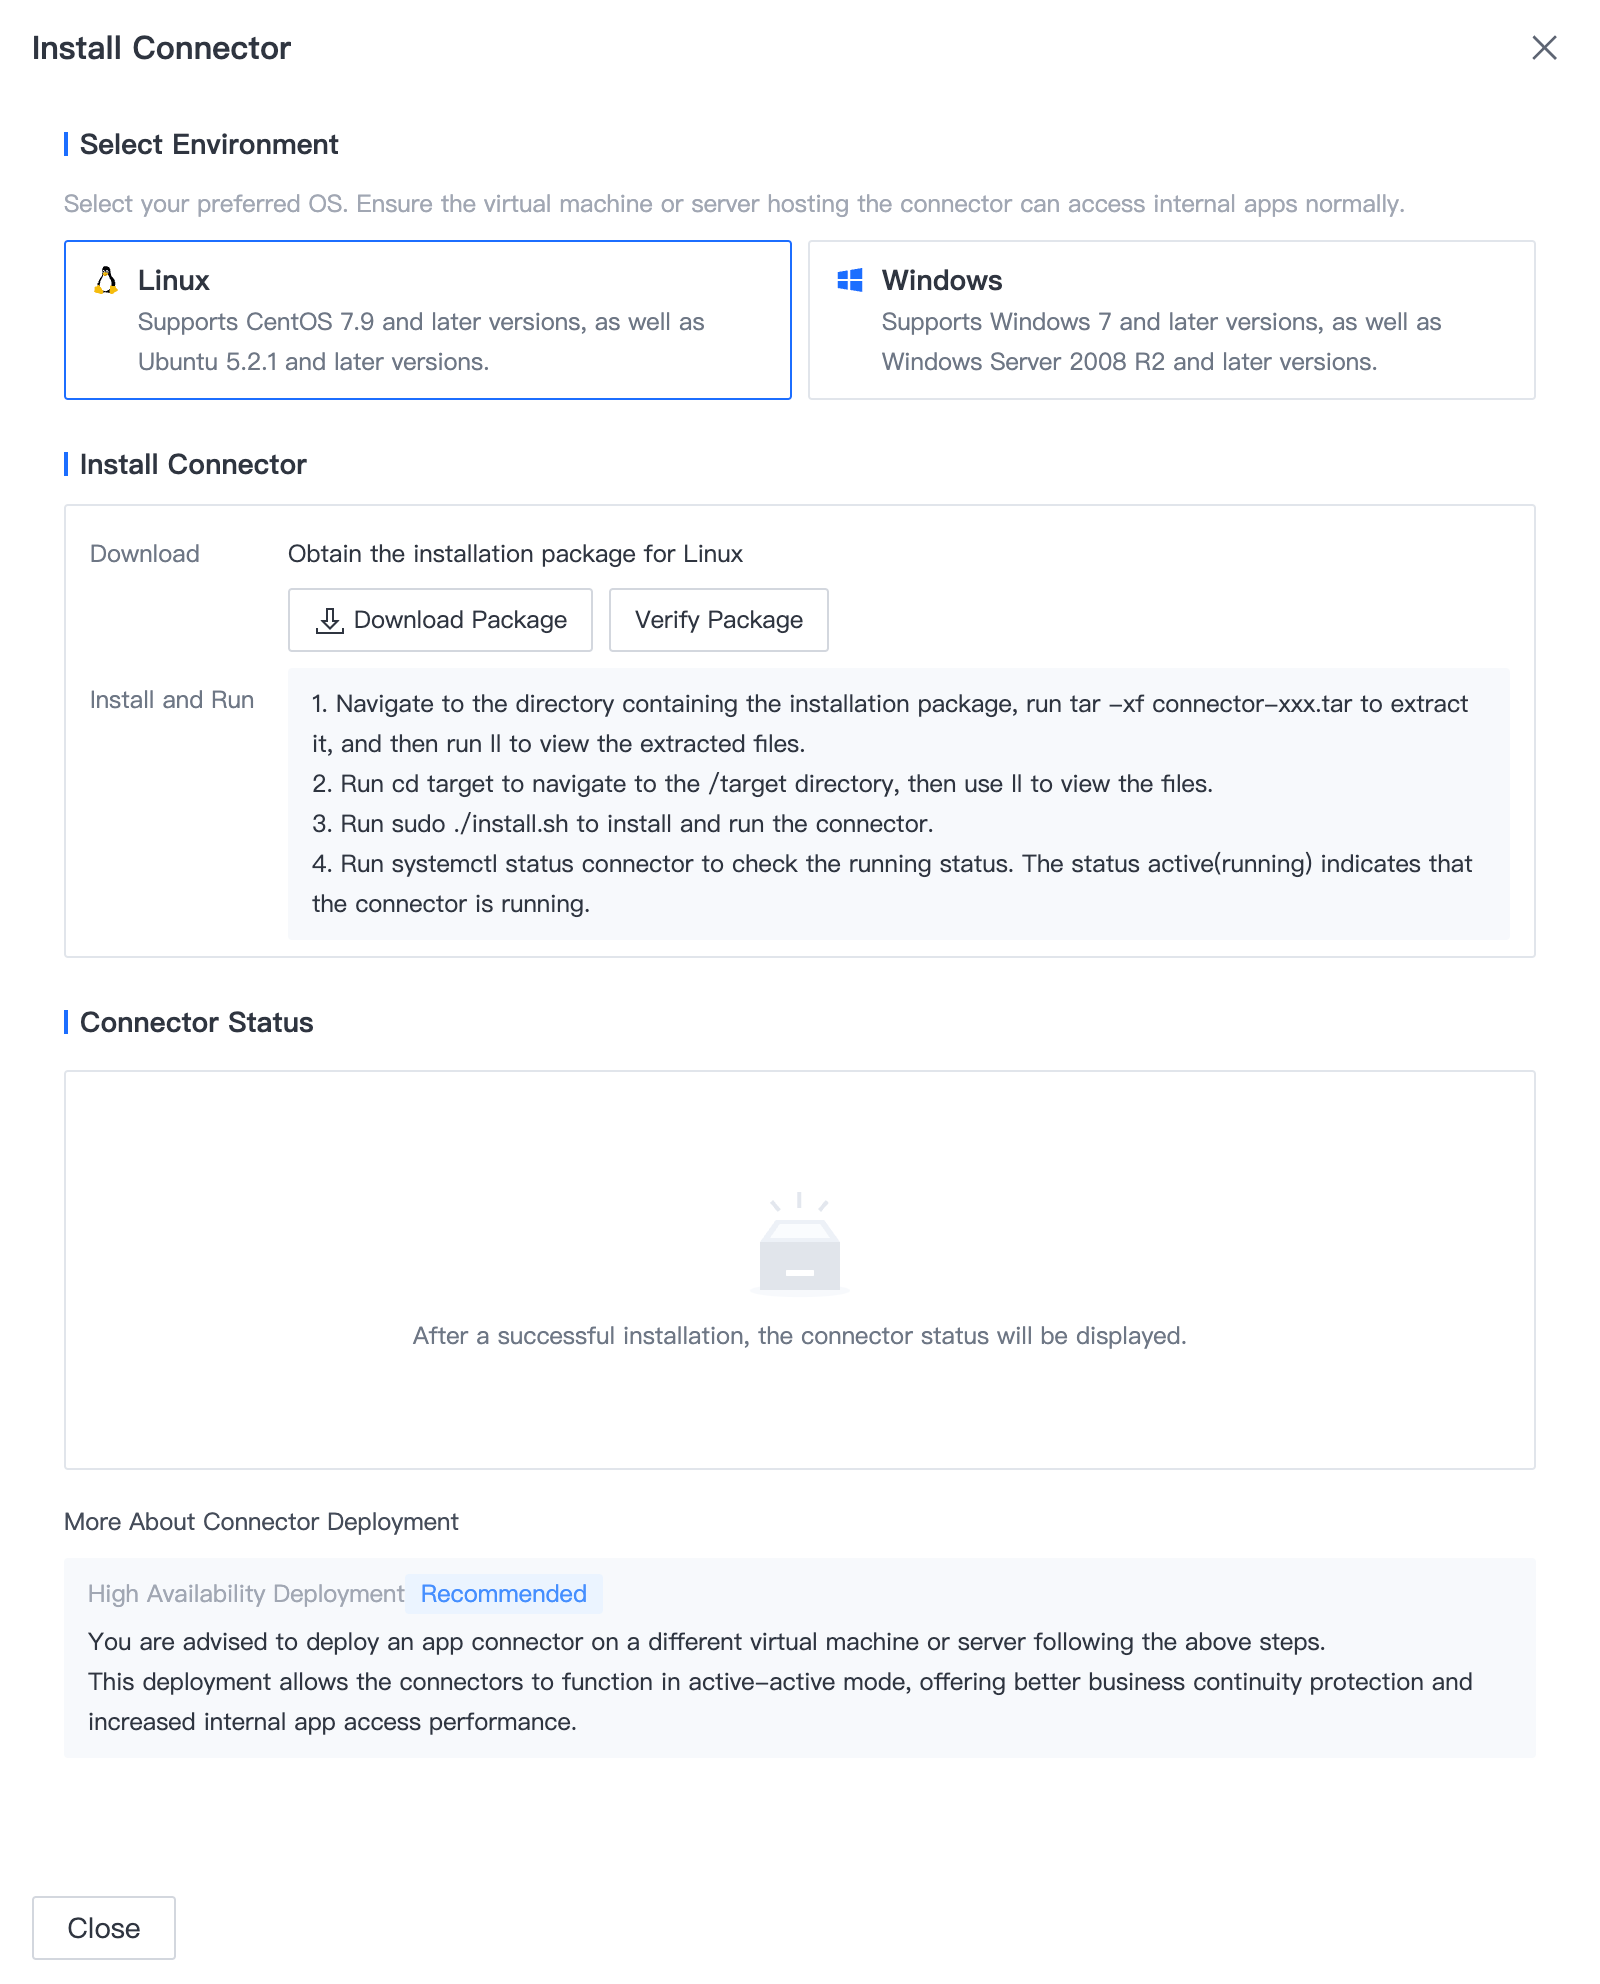Click the Connector Status heading
1600x1984 pixels.
point(197,1023)
